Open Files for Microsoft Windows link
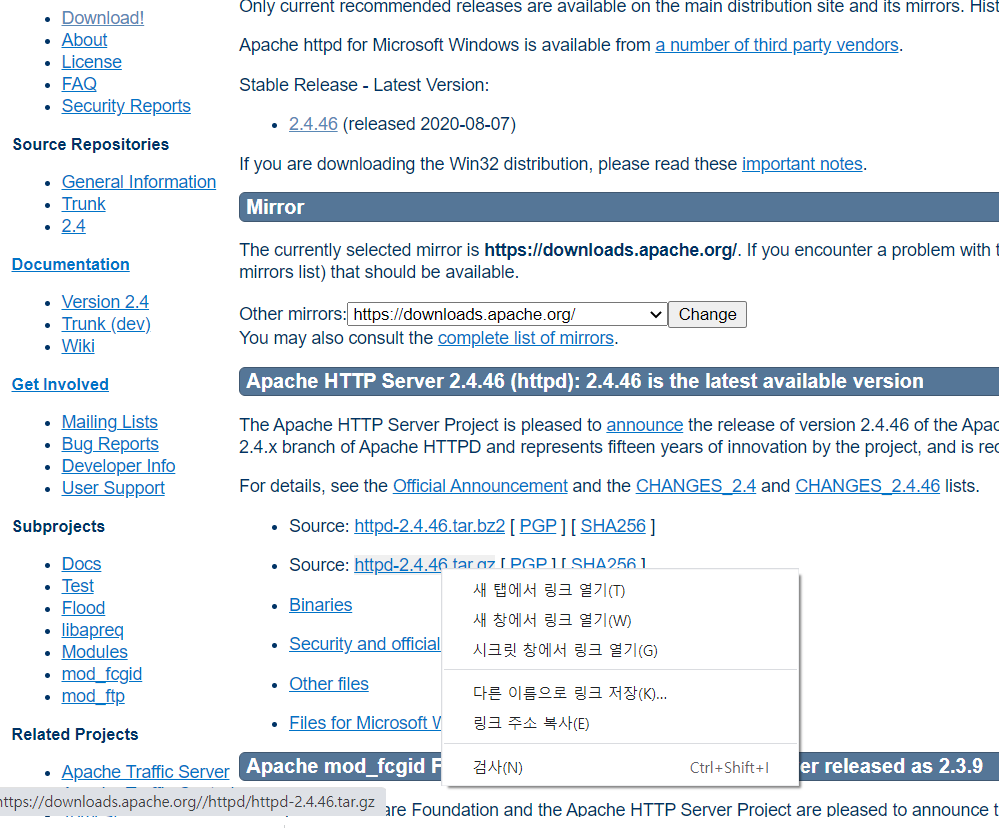Screen dimensions: 999x828 tap(365, 724)
